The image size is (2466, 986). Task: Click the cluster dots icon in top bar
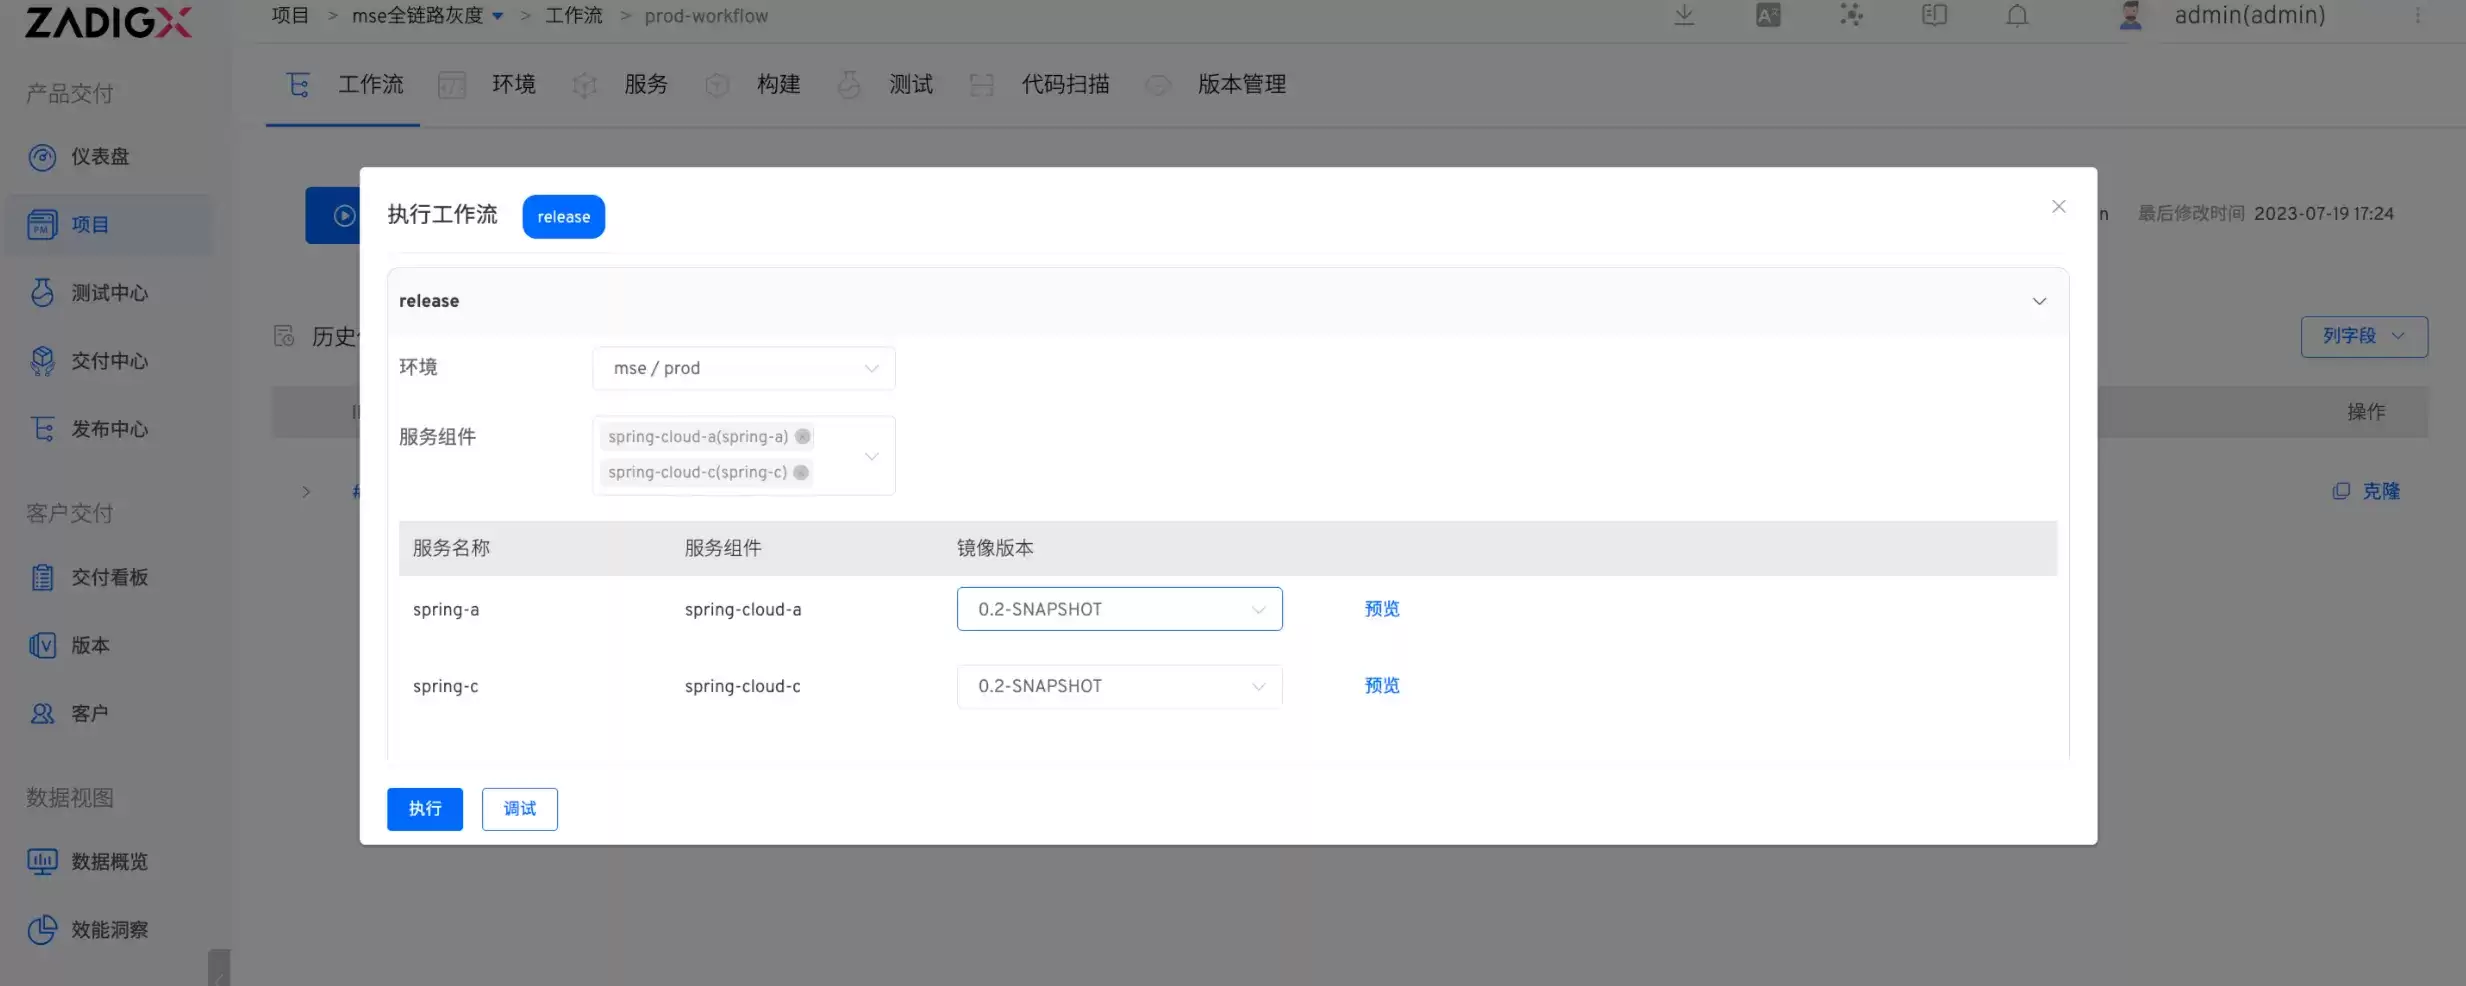(1851, 15)
